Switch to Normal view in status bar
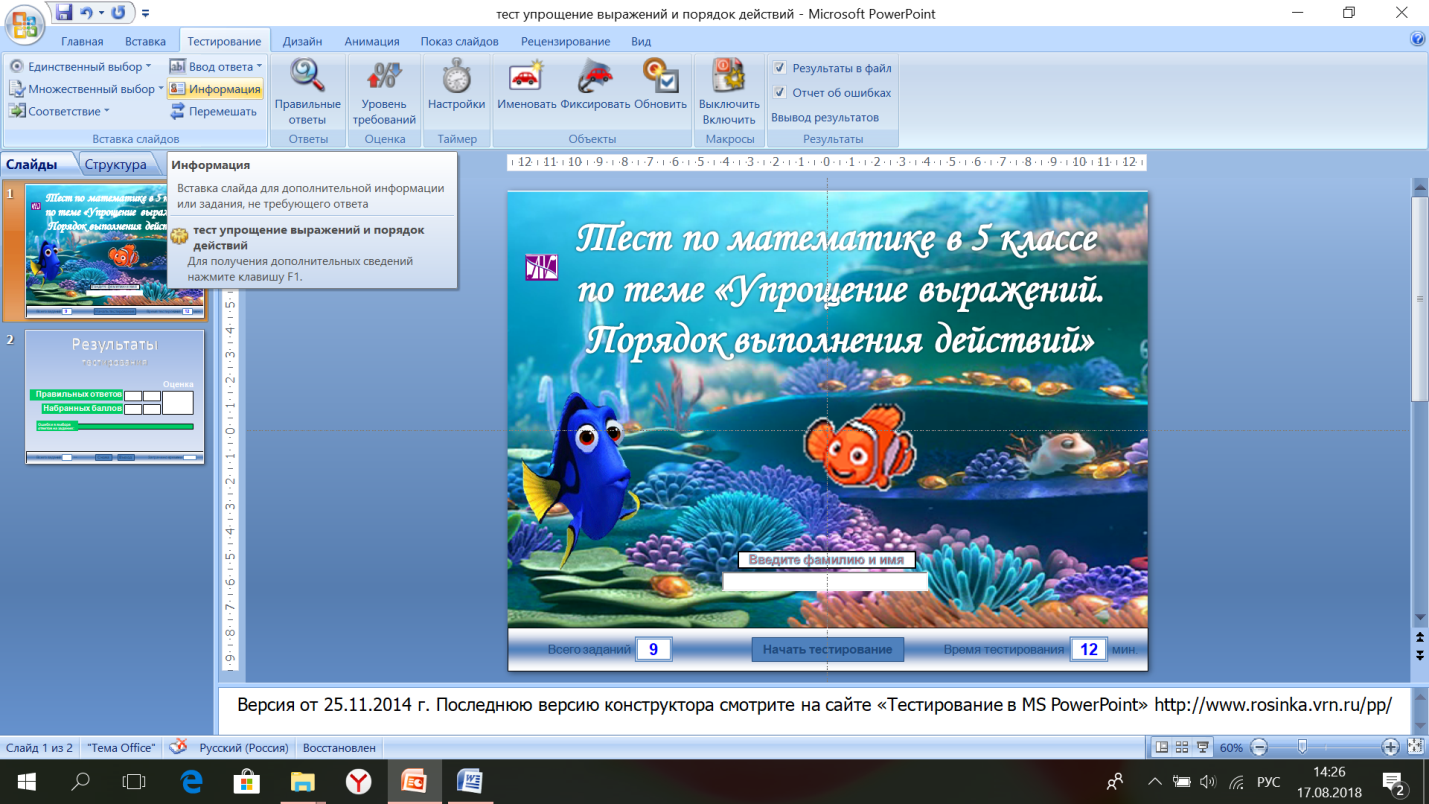 tap(1161, 747)
